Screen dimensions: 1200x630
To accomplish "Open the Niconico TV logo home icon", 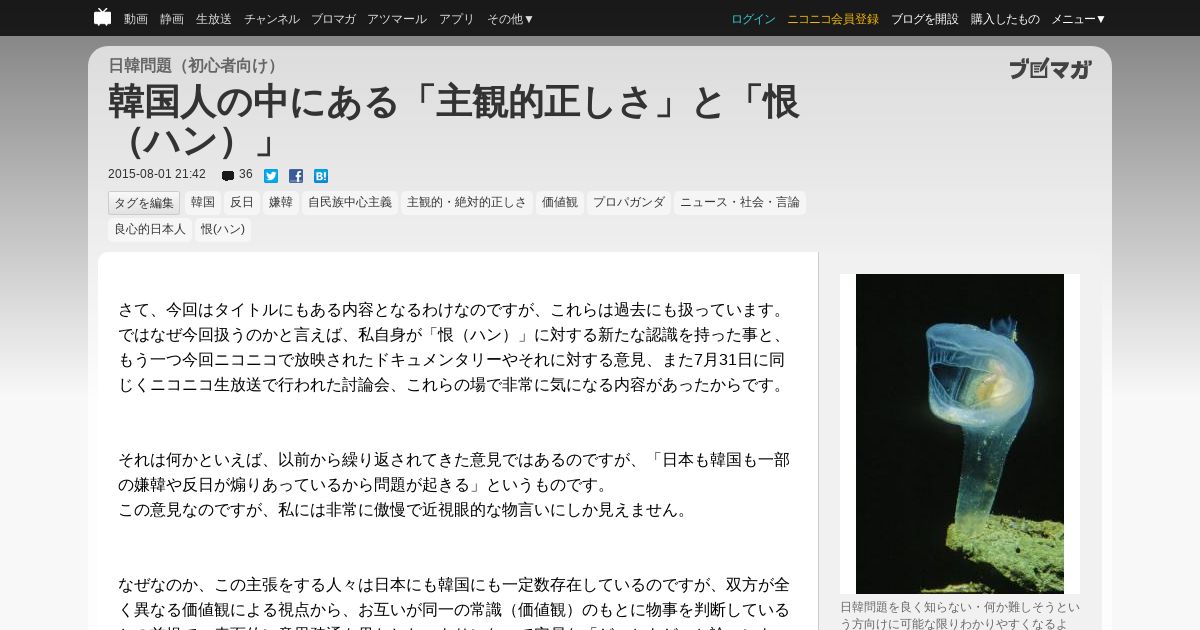I will pyautogui.click(x=102, y=17).
